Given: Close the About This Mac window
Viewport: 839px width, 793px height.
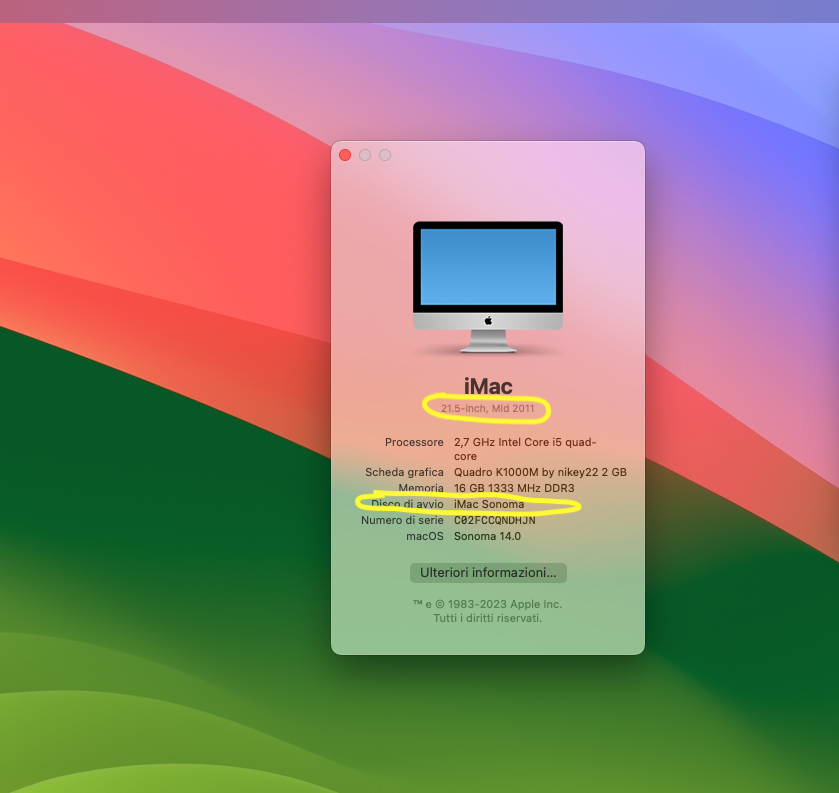Looking at the screenshot, I should click(x=345, y=155).
